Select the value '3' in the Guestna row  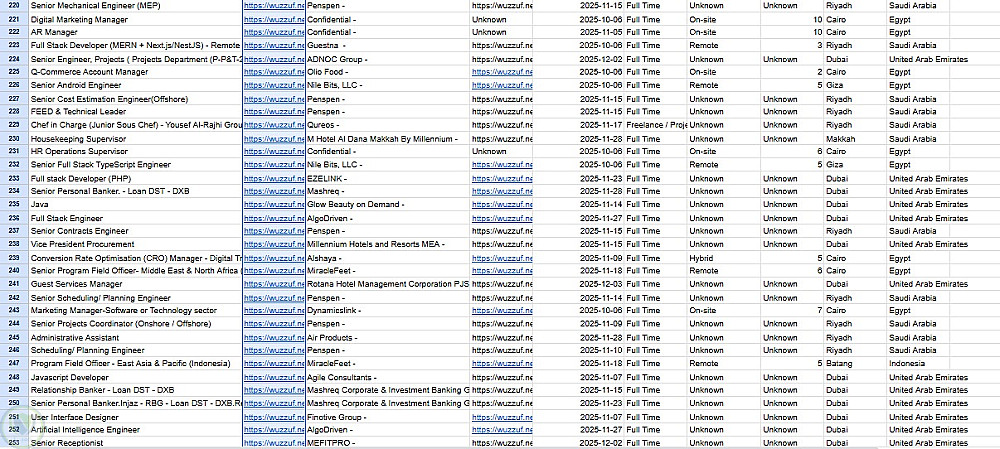click(x=791, y=45)
